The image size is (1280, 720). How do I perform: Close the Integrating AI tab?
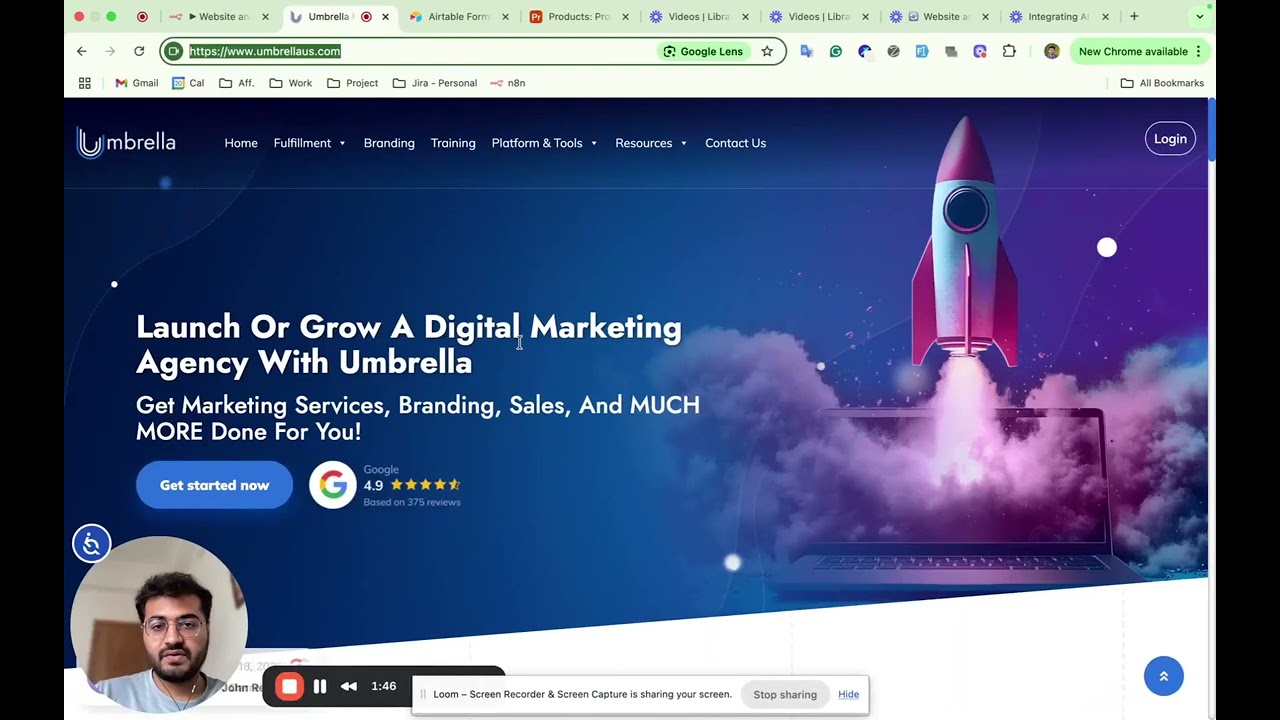(x=1105, y=17)
